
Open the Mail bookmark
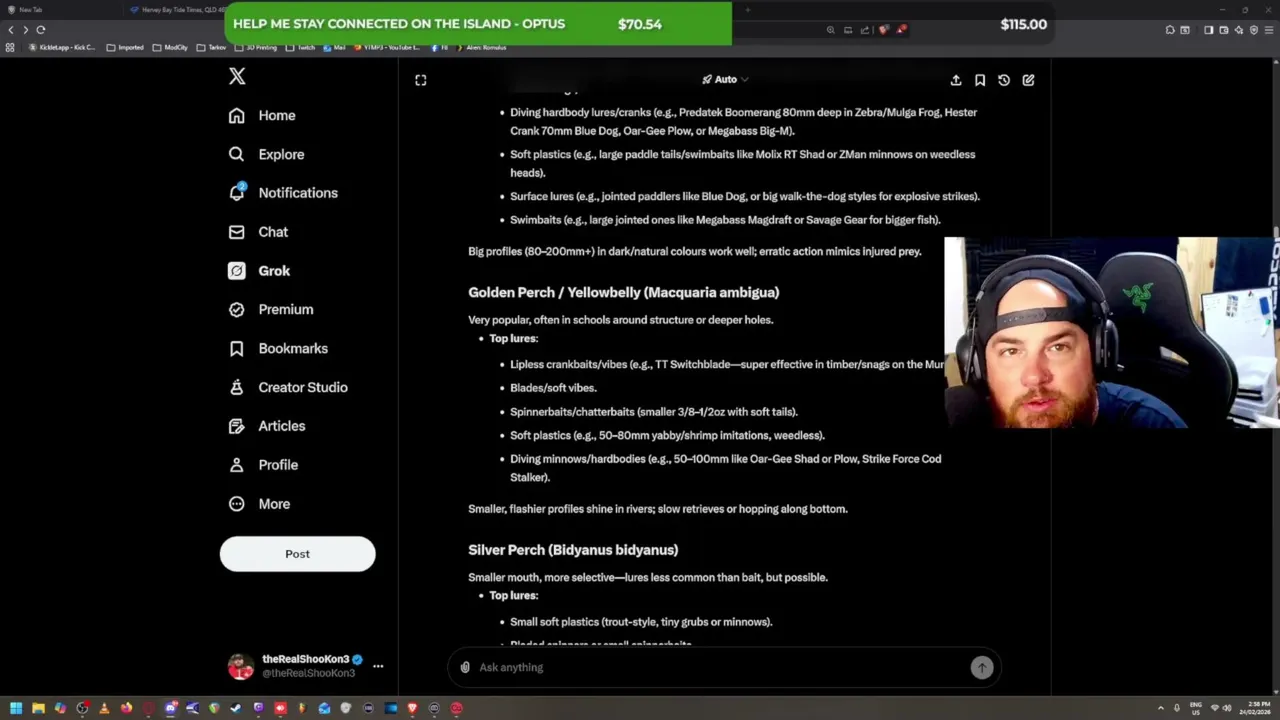[335, 47]
